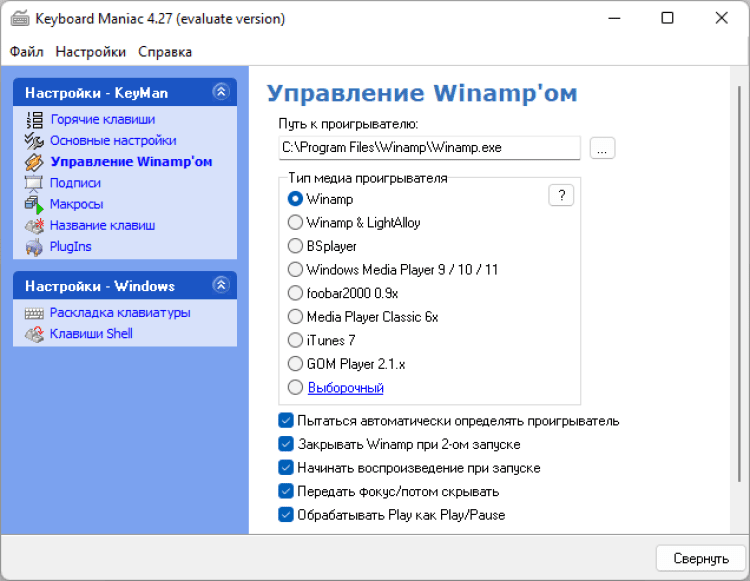Click the ? help button
This screenshot has height=581, width=750.
pyautogui.click(x=561, y=195)
